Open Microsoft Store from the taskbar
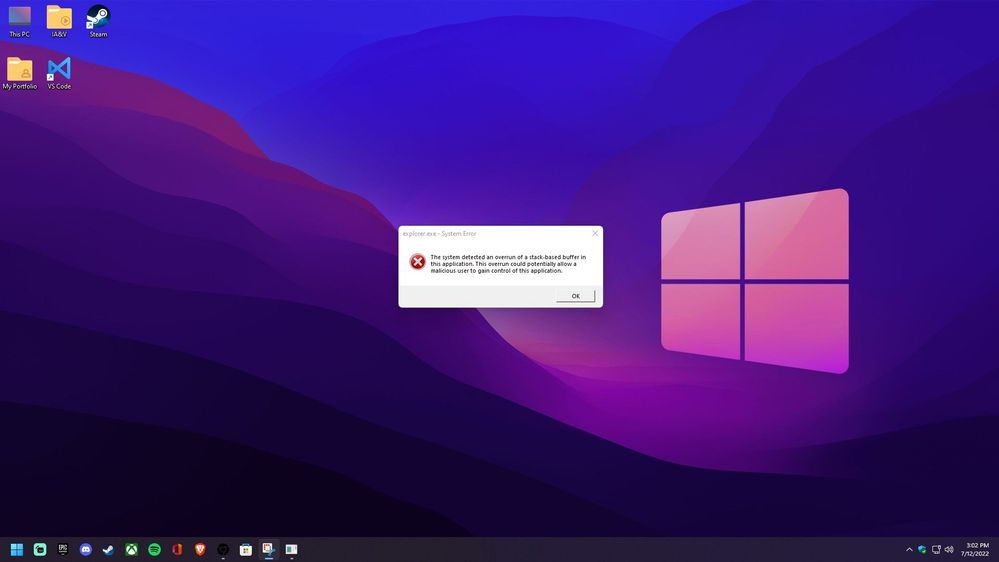 [x=246, y=549]
